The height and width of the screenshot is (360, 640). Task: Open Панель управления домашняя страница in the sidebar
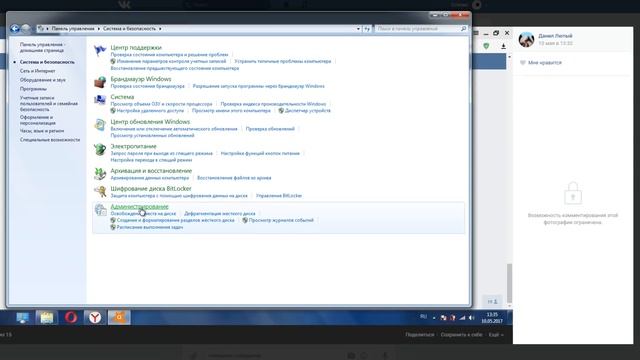pos(42,47)
